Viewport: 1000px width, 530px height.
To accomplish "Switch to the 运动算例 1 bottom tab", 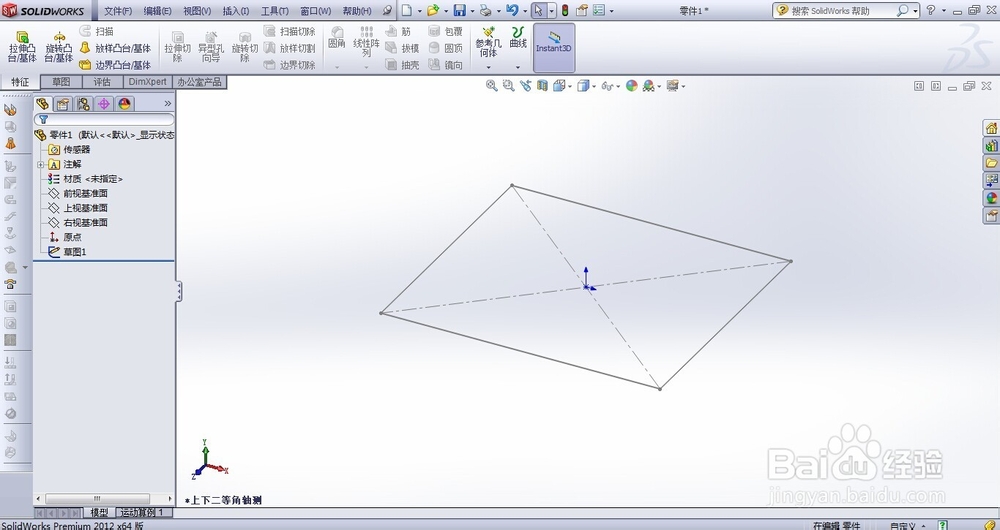I will [x=142, y=512].
